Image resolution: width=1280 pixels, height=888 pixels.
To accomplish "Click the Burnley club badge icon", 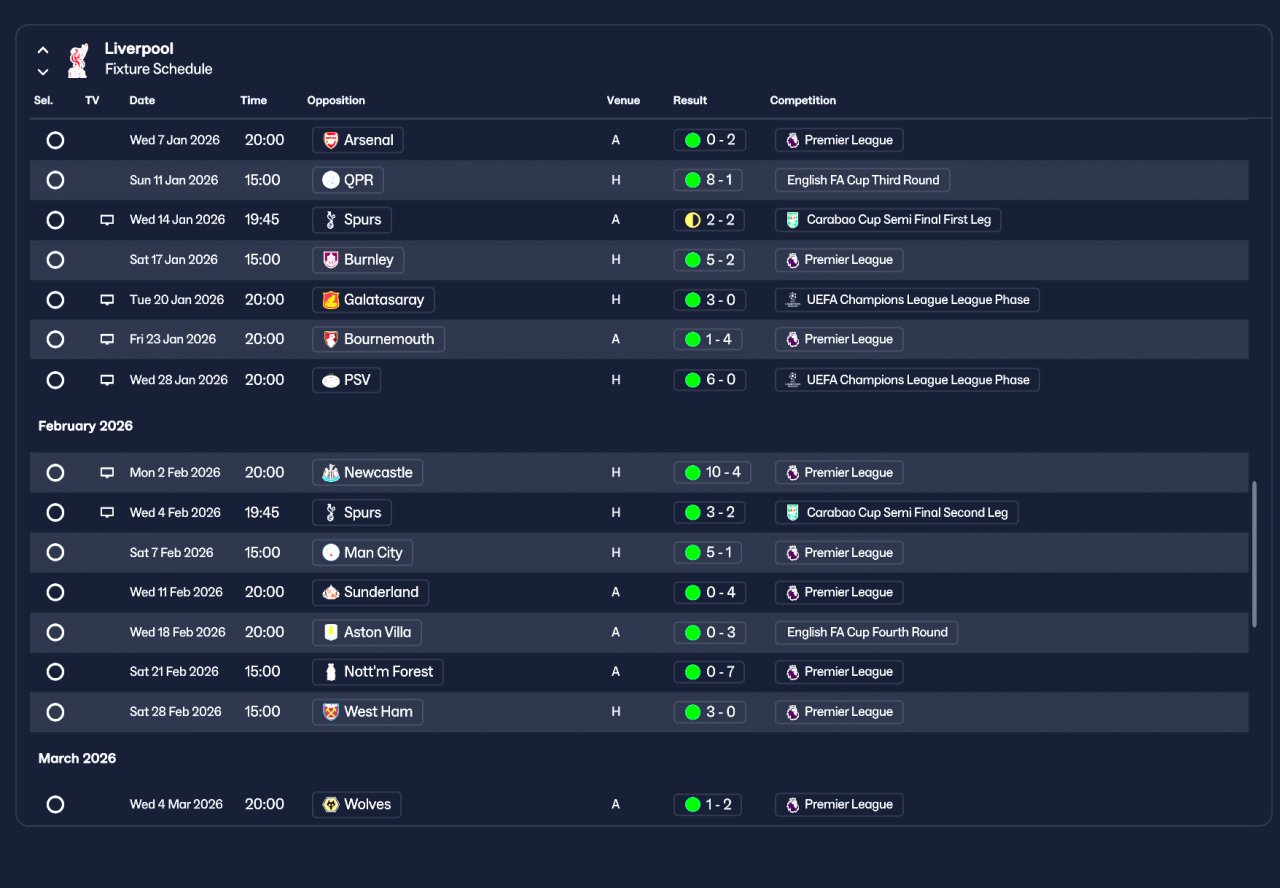I will [x=330, y=260].
